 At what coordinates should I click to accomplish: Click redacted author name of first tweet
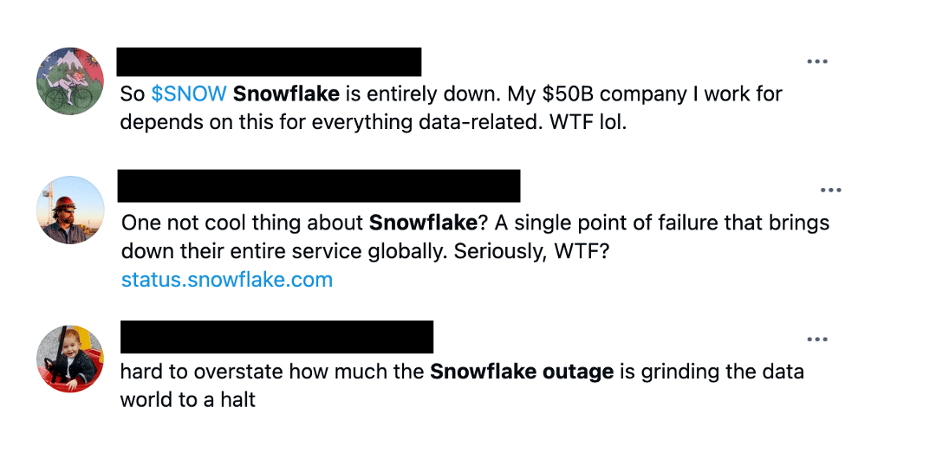point(269,62)
